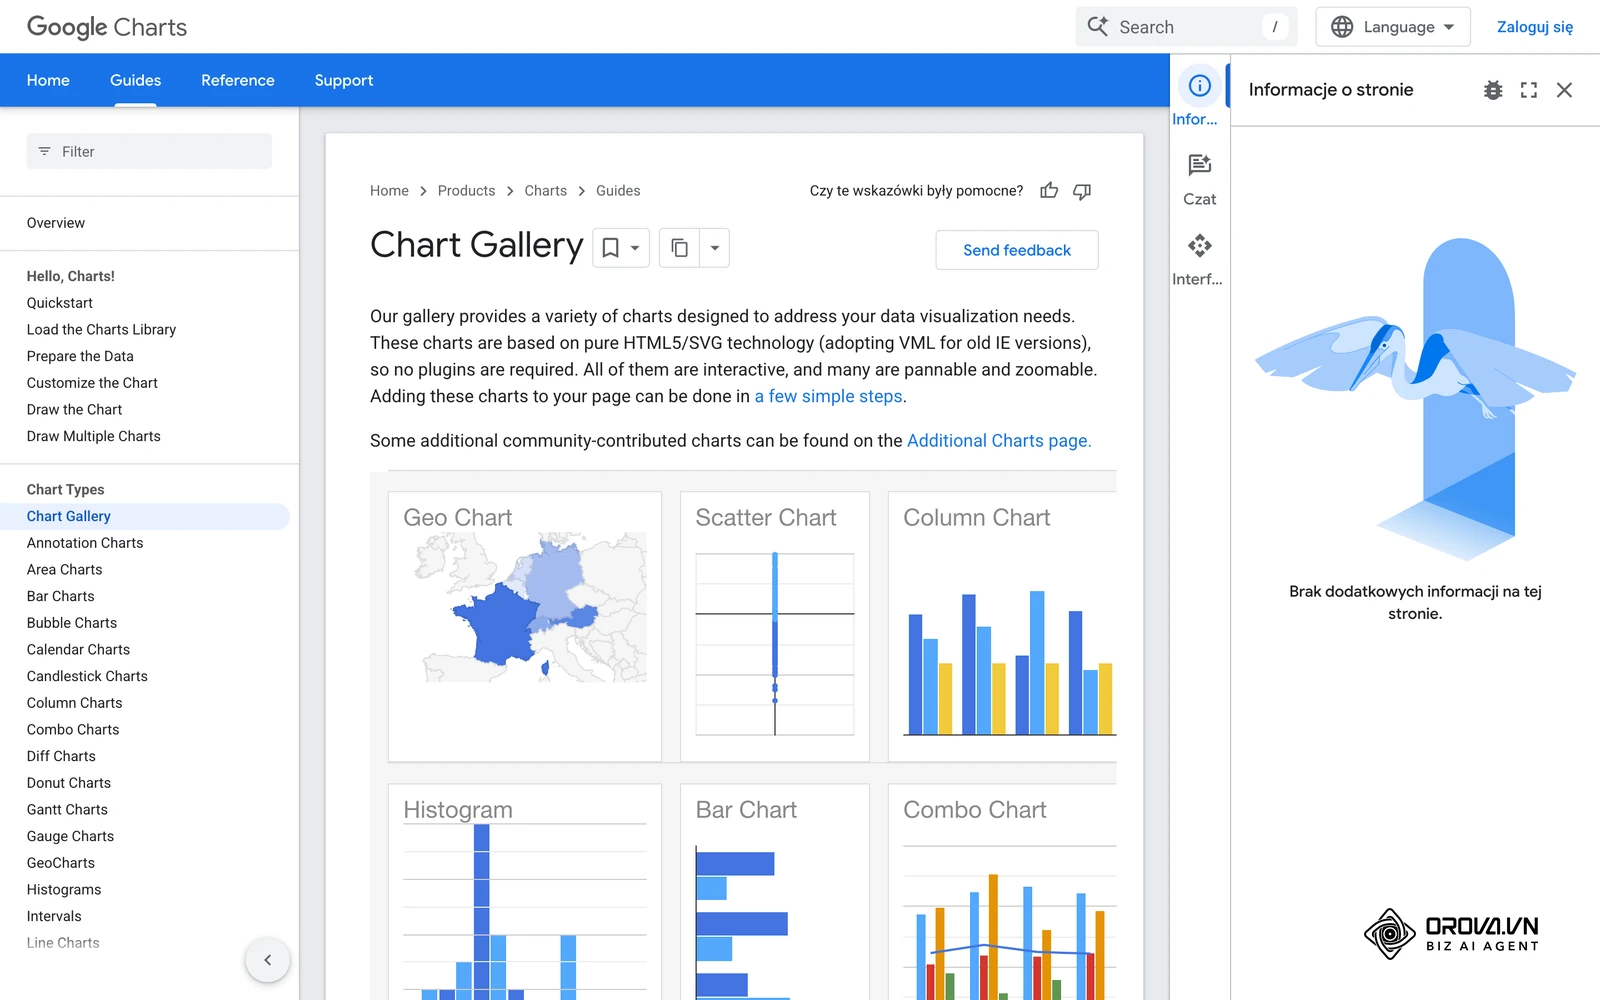Open the Column Chart thumbnail

[x=1003, y=627]
